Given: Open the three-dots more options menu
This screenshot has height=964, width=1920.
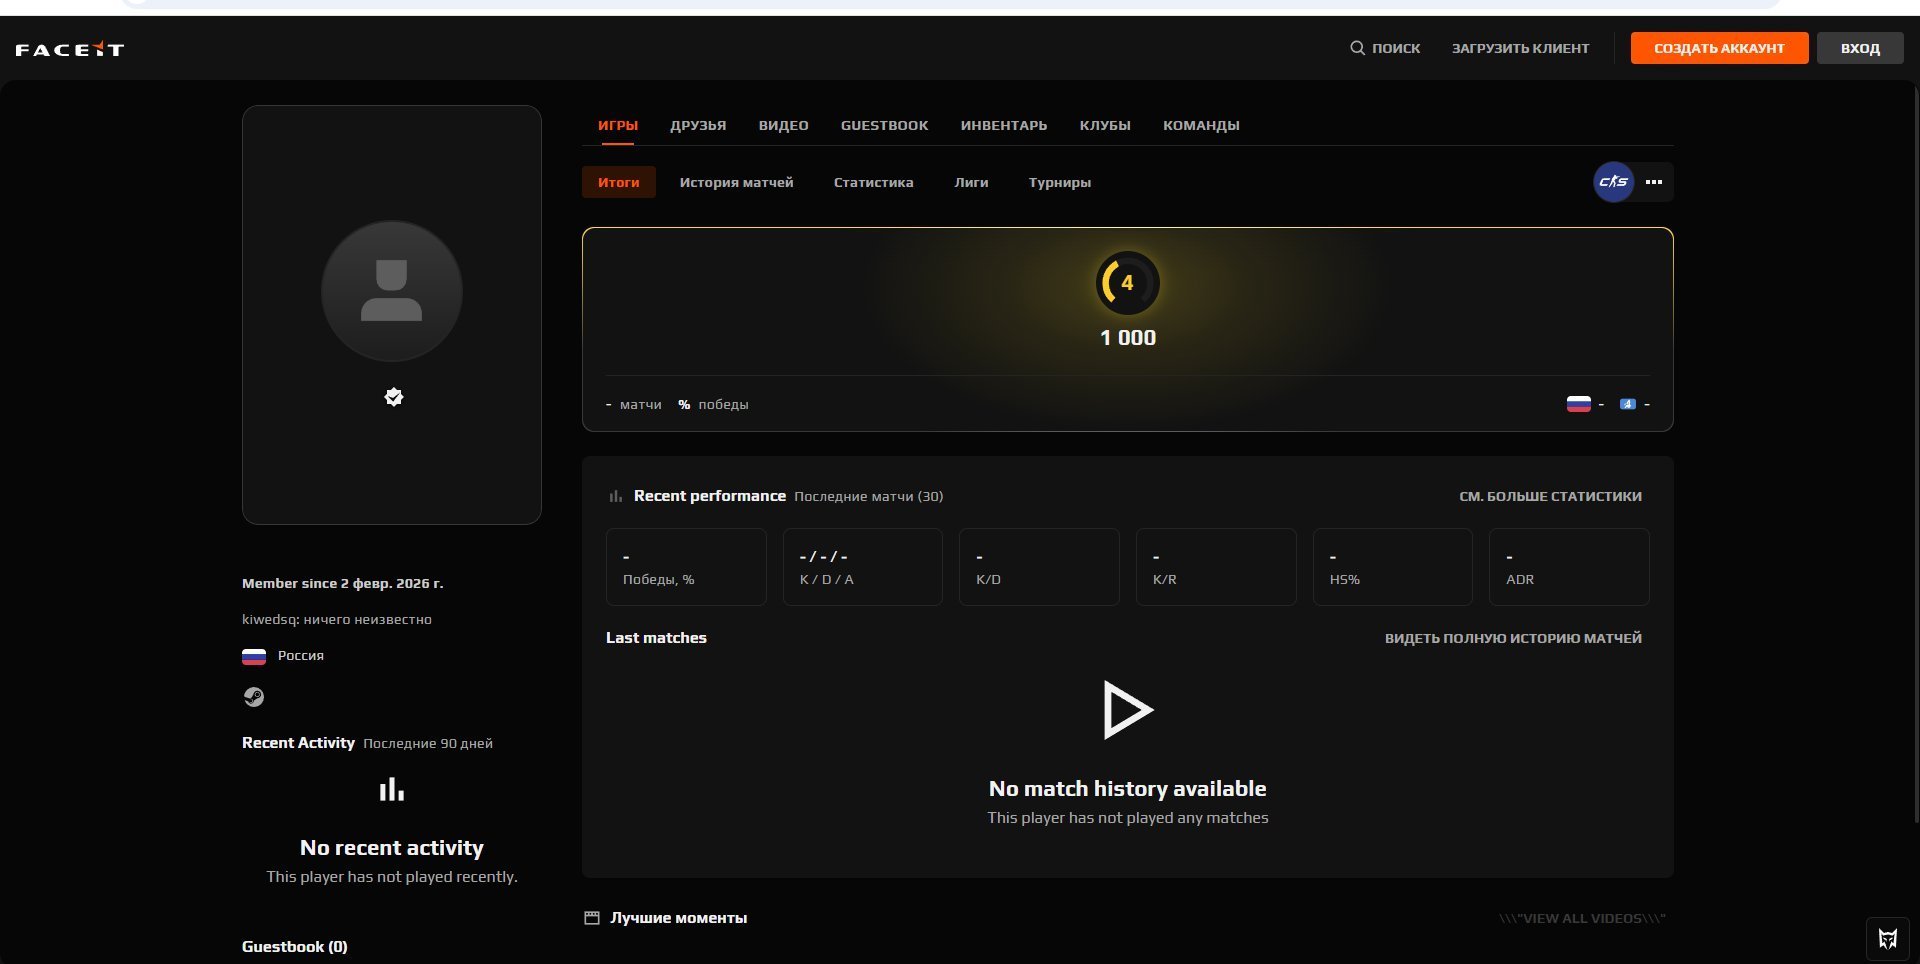Looking at the screenshot, I should coord(1654,182).
